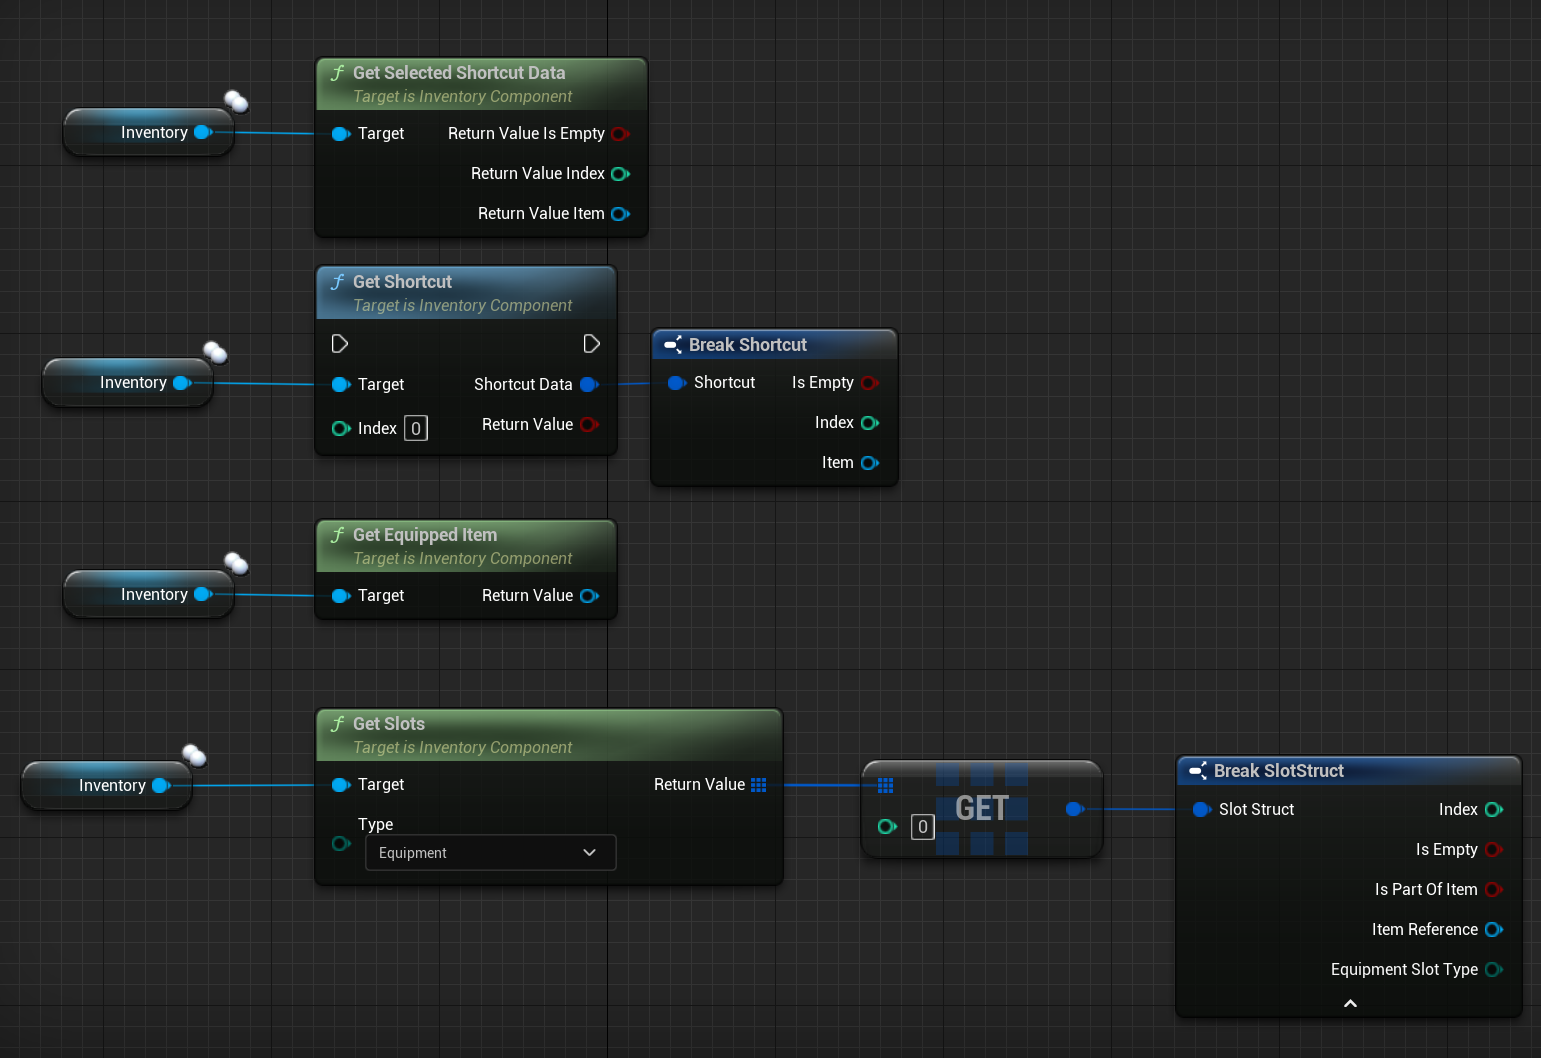Click the Item Reference output pin
This screenshot has width=1541, height=1058.
point(1494,930)
